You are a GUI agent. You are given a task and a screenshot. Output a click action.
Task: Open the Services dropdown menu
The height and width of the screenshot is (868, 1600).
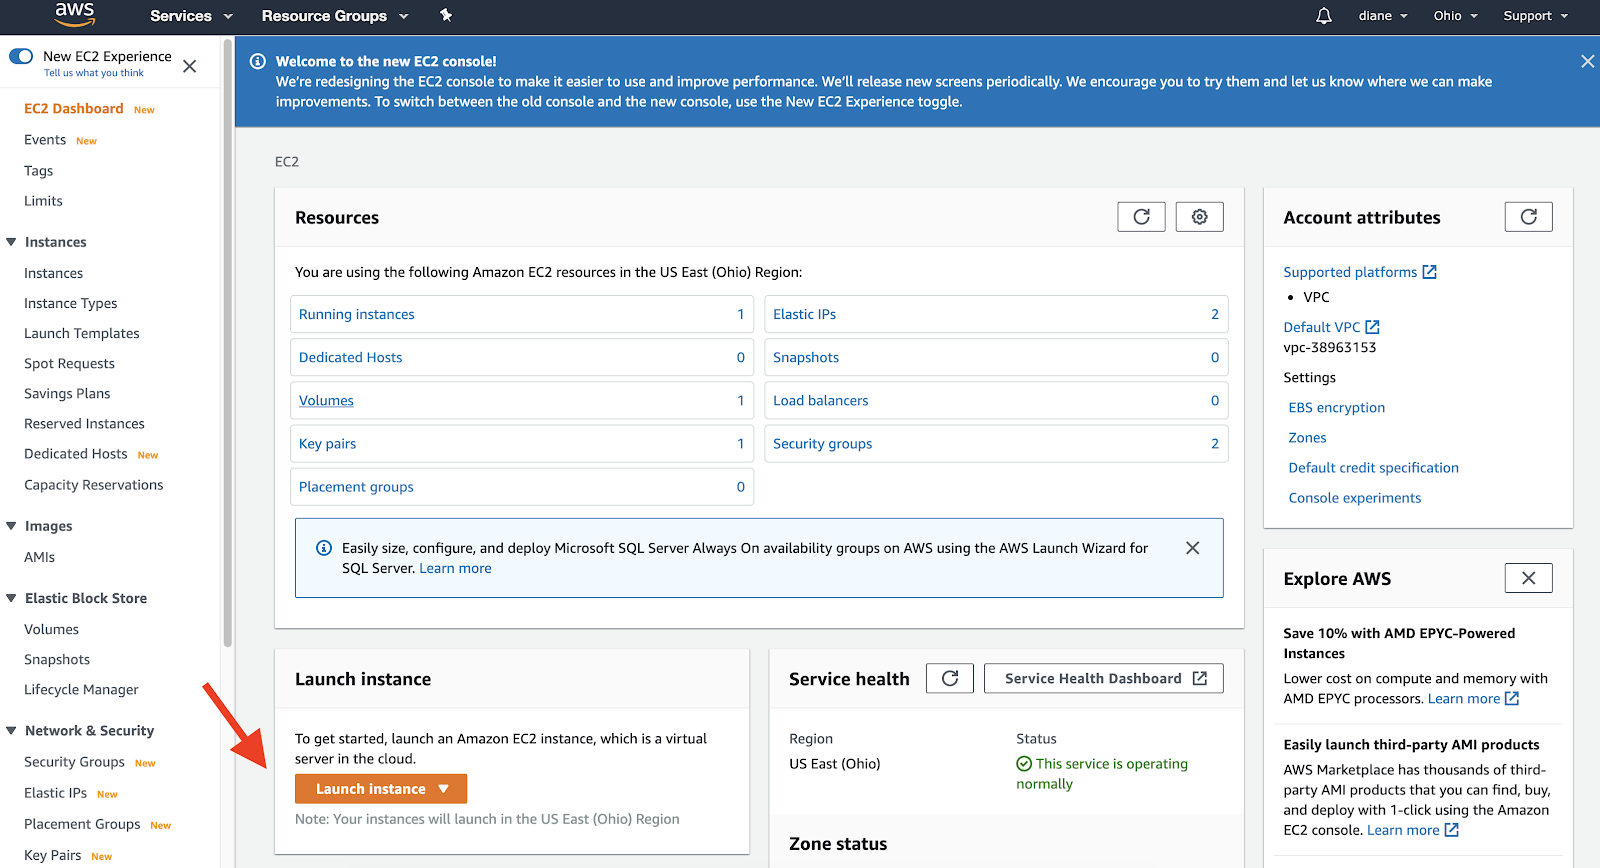coord(191,16)
